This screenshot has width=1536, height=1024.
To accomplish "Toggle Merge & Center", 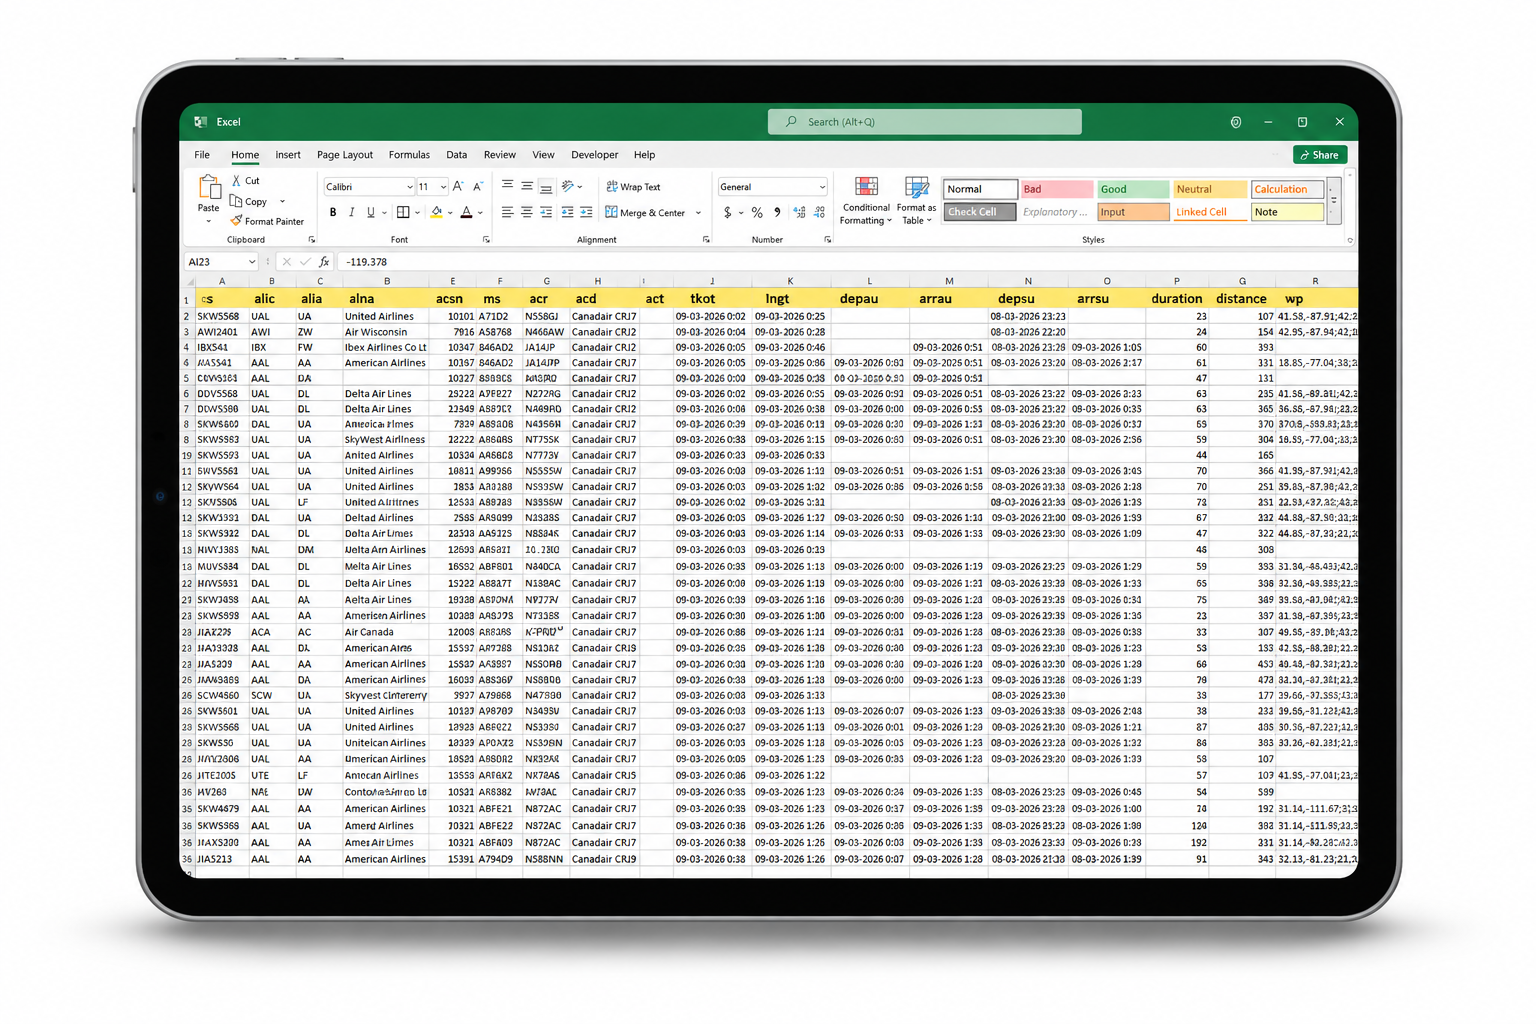I will point(646,213).
